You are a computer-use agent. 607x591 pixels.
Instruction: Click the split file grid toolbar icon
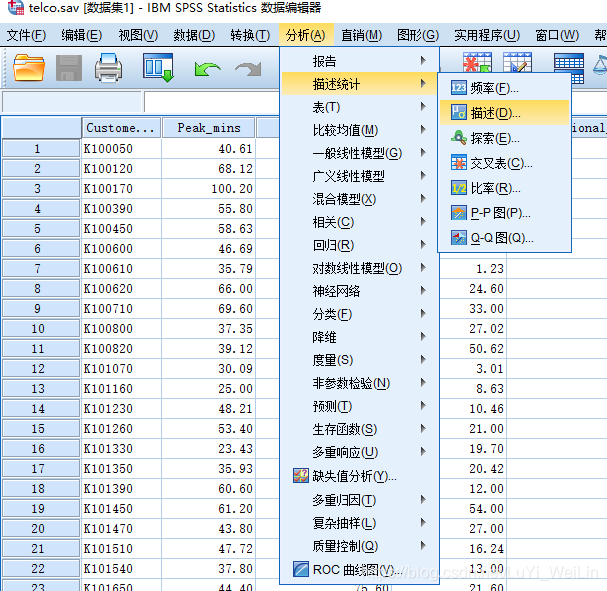click(x=569, y=68)
